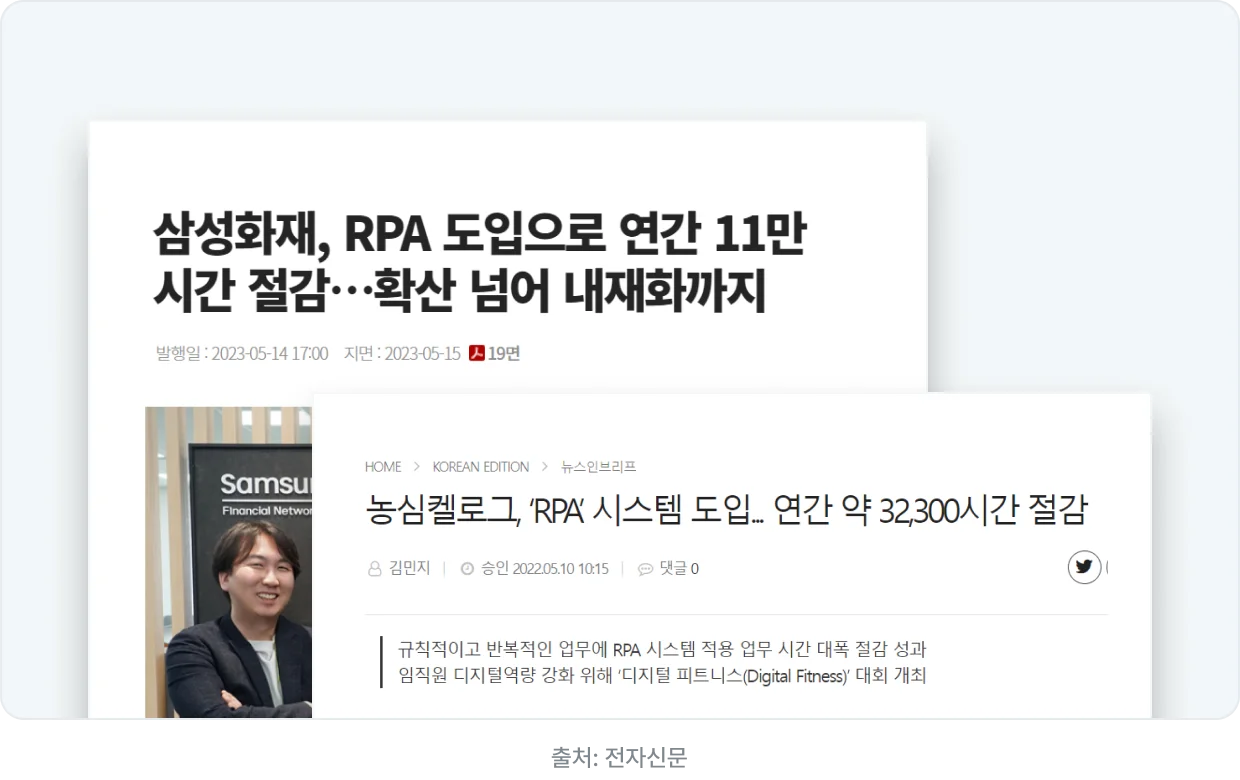
Task: Click the 발행일 2023-05-14 publish date
Action: (242, 353)
